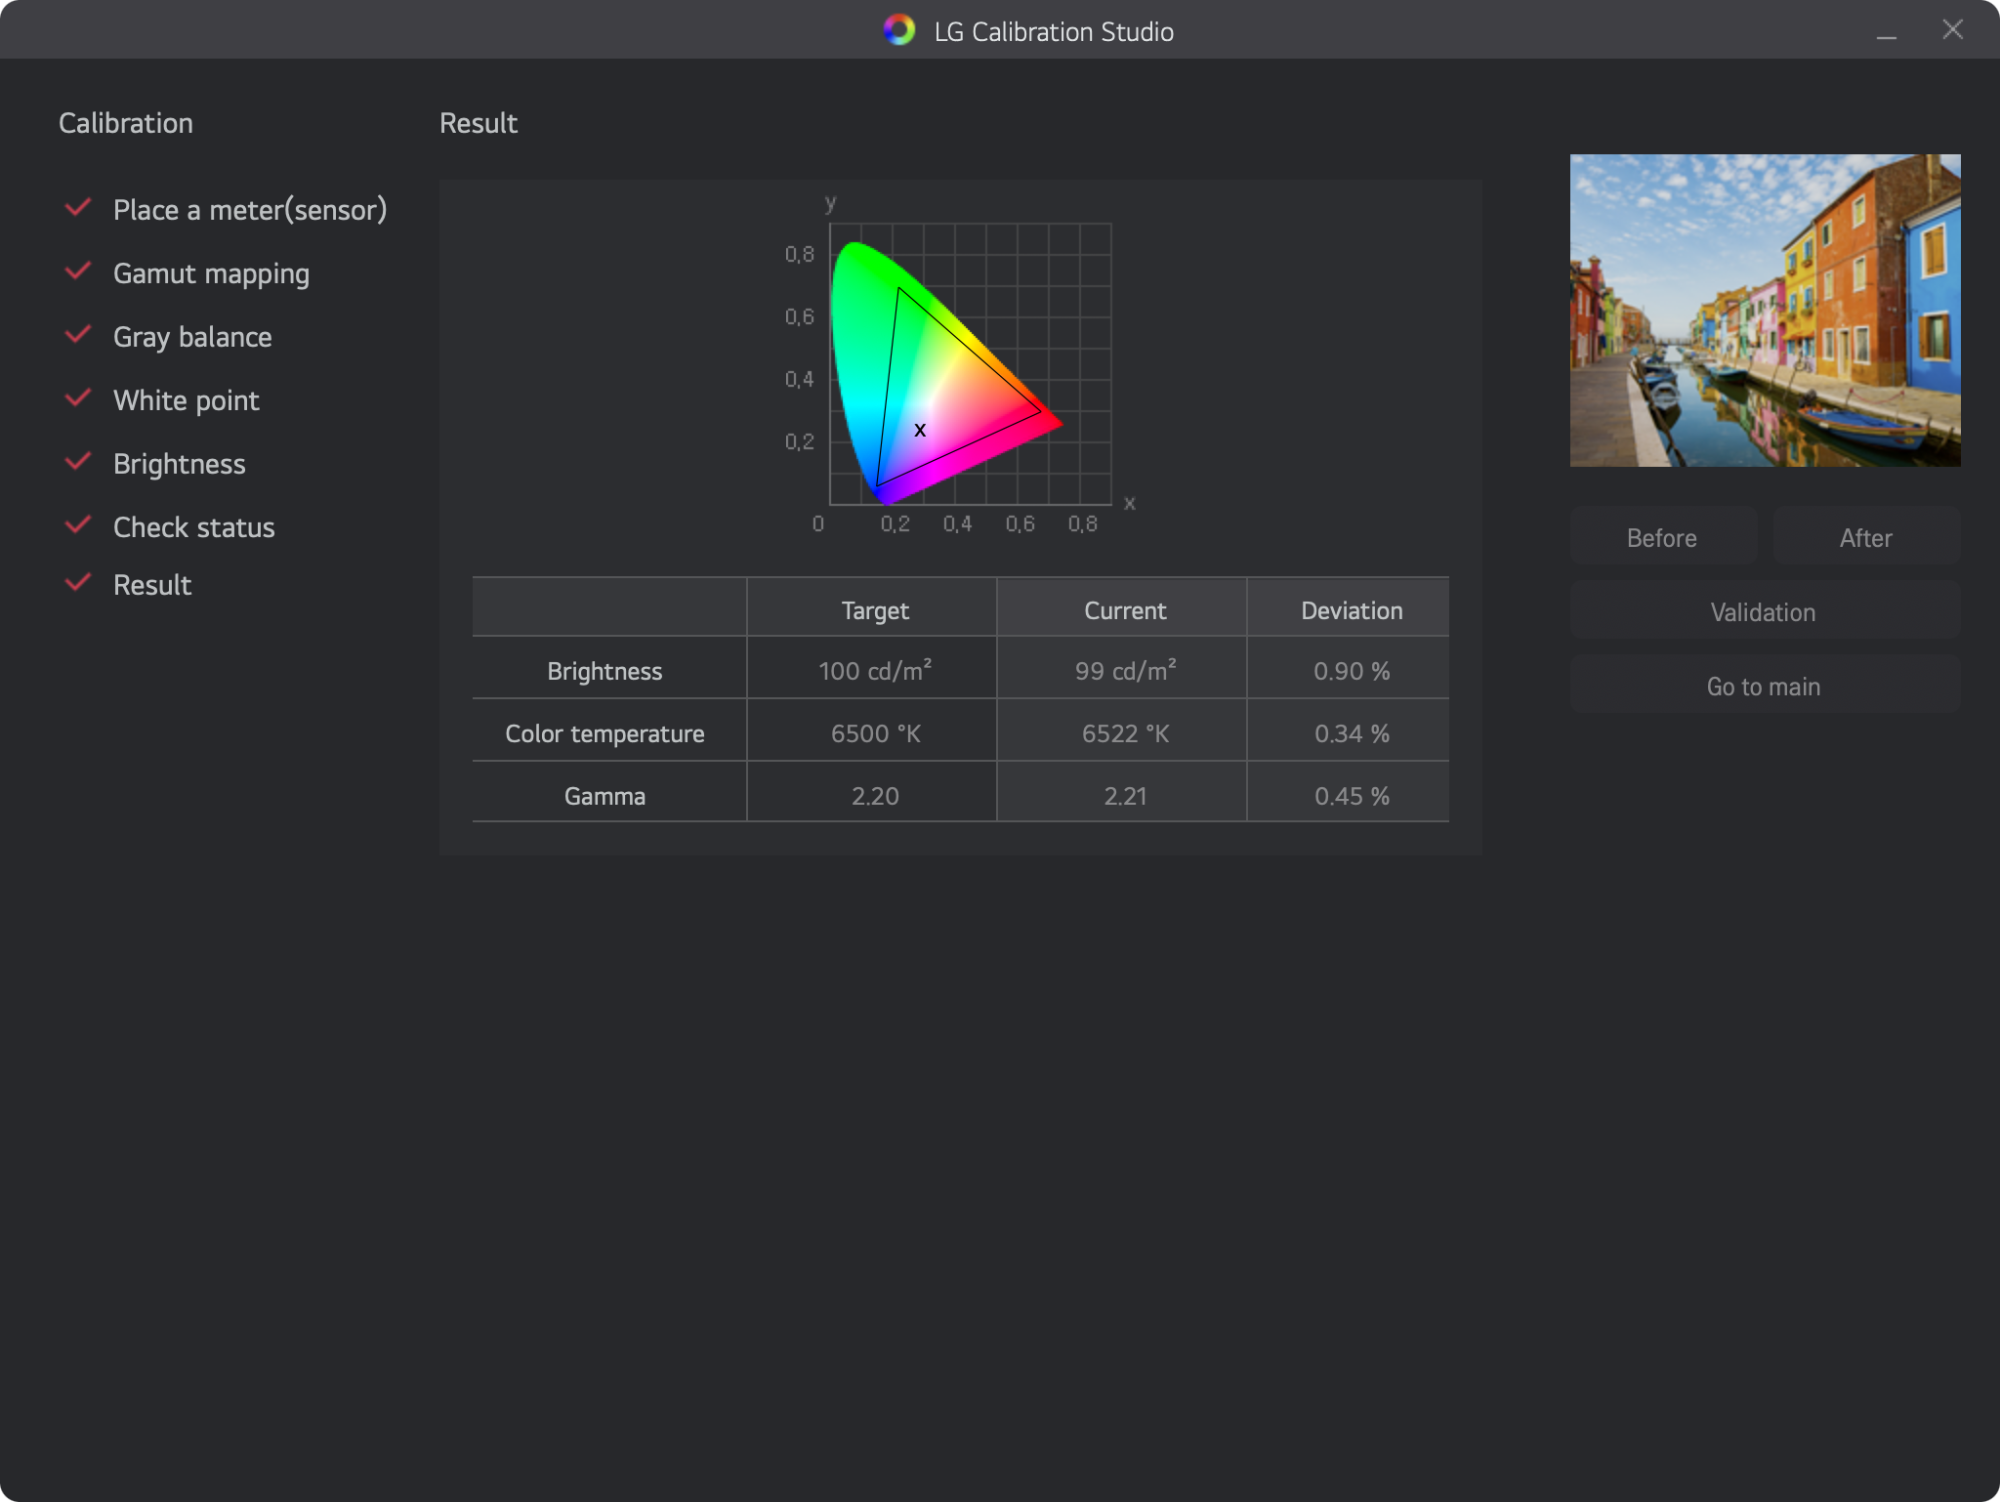Click the LG Calibration Studio logo icon
Viewport: 2000px width, 1502px height.
point(899,30)
